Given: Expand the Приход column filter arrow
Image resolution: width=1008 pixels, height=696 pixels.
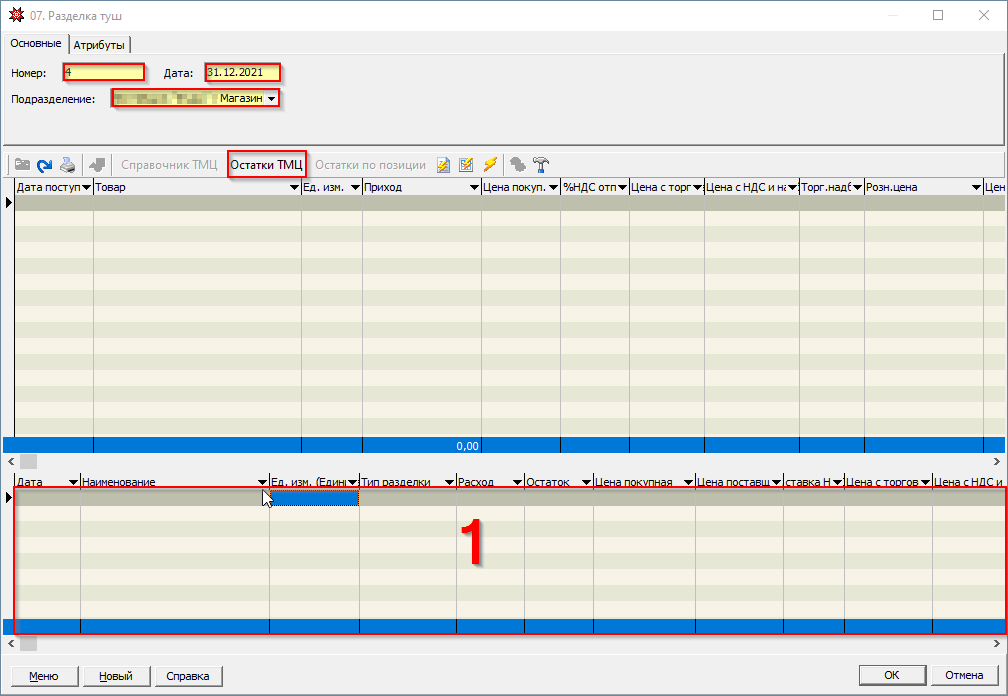Looking at the screenshot, I should [473, 188].
